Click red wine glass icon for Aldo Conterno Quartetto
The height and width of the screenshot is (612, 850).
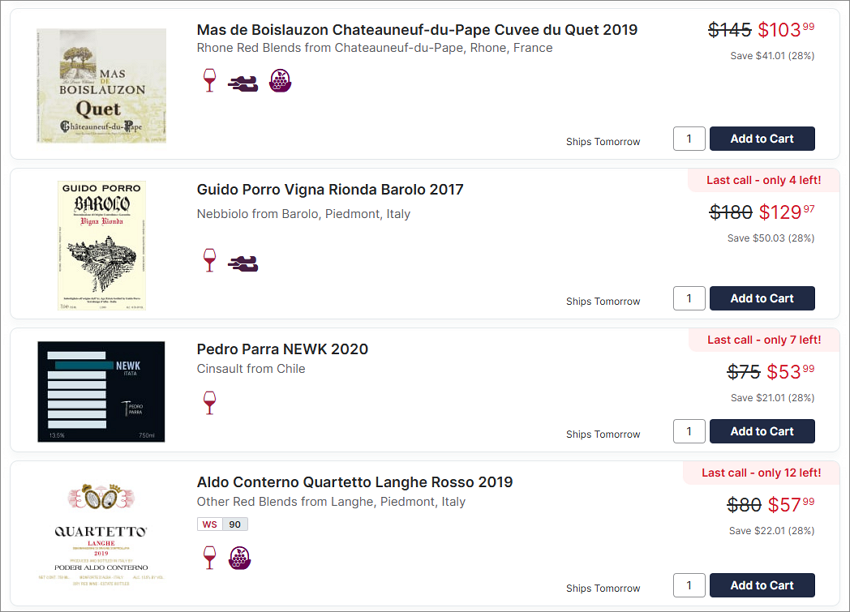(209, 557)
